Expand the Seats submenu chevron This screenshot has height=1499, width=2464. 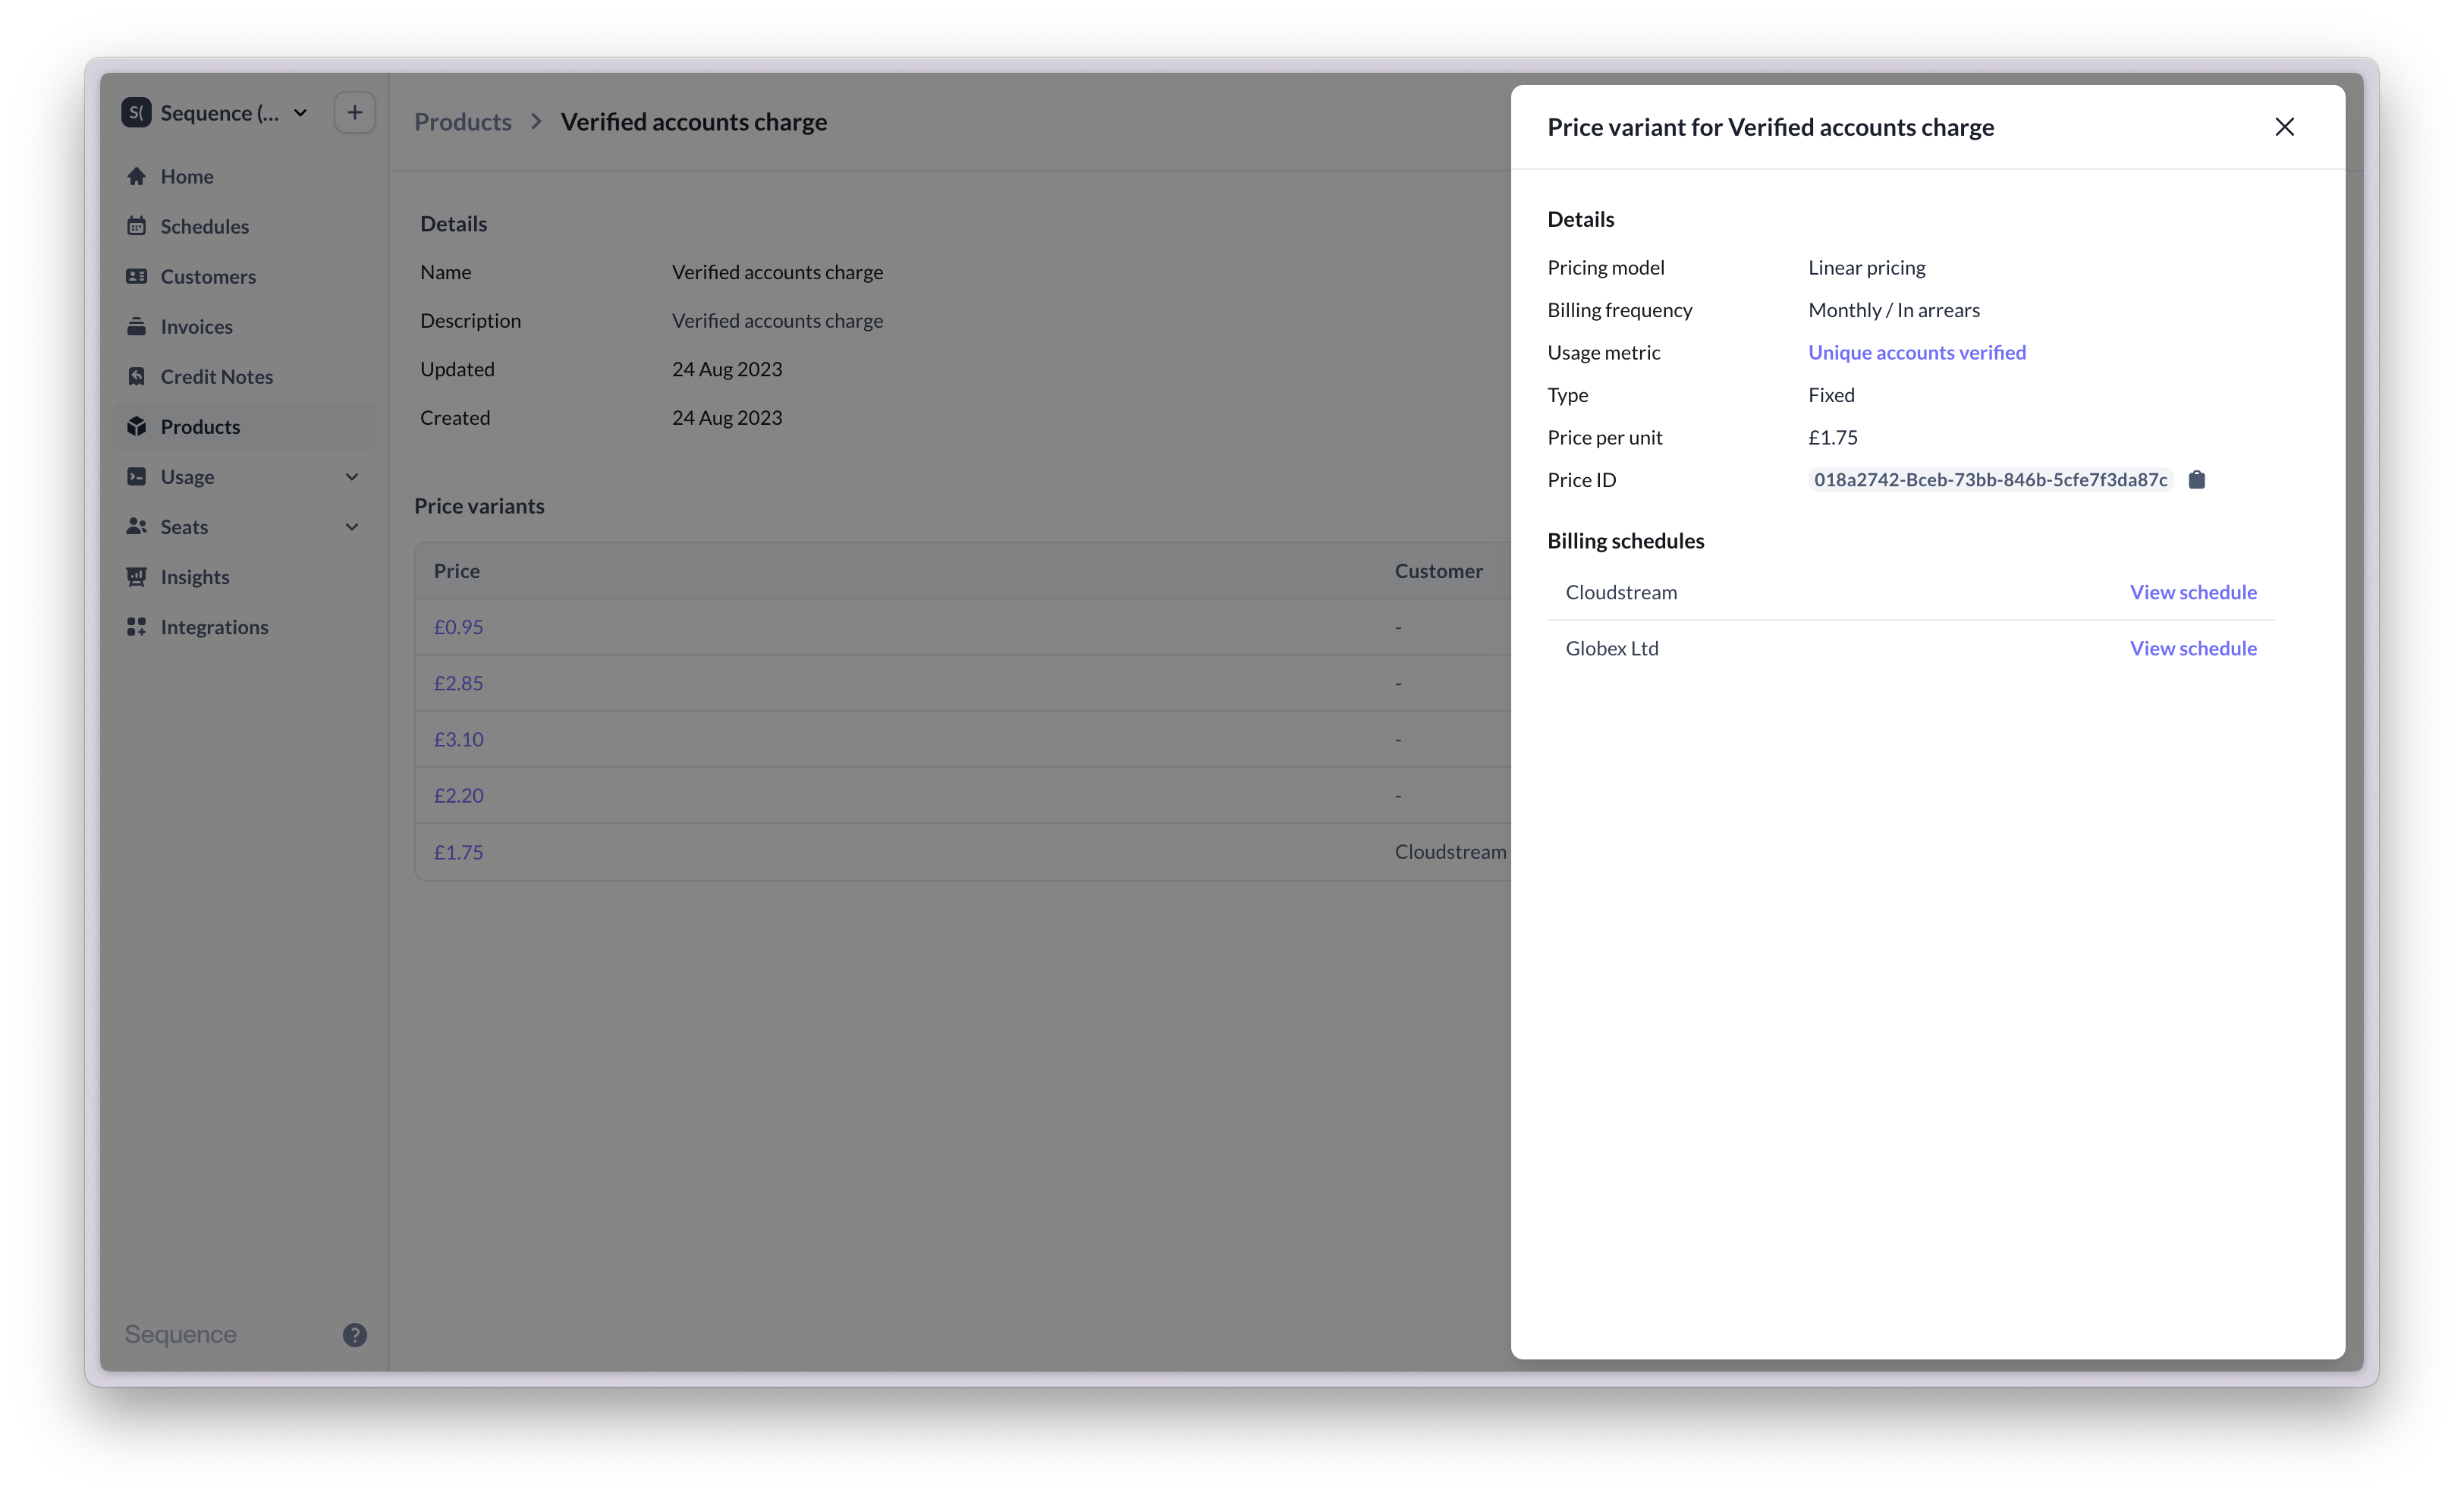pyautogui.click(x=352, y=527)
